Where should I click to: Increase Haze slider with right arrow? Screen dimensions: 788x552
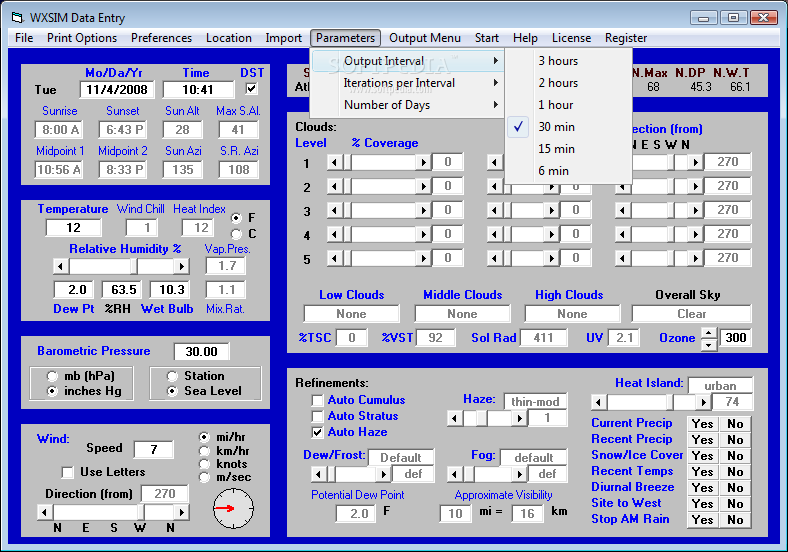point(520,418)
